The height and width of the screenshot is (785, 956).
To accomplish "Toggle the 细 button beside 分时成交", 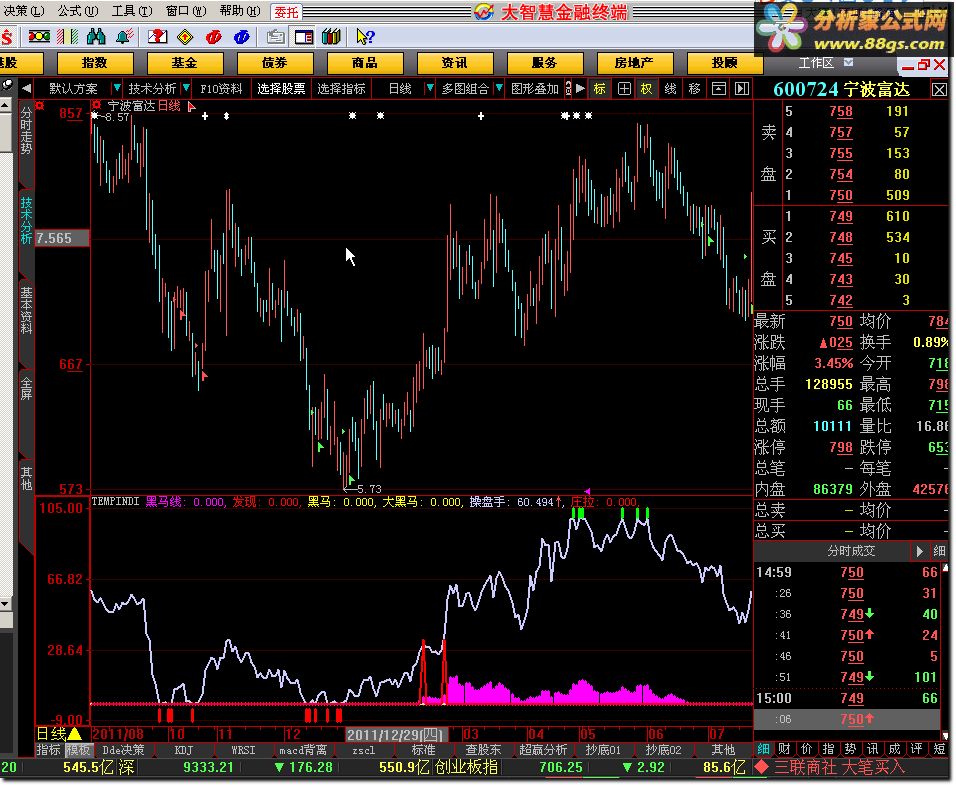I will [939, 551].
